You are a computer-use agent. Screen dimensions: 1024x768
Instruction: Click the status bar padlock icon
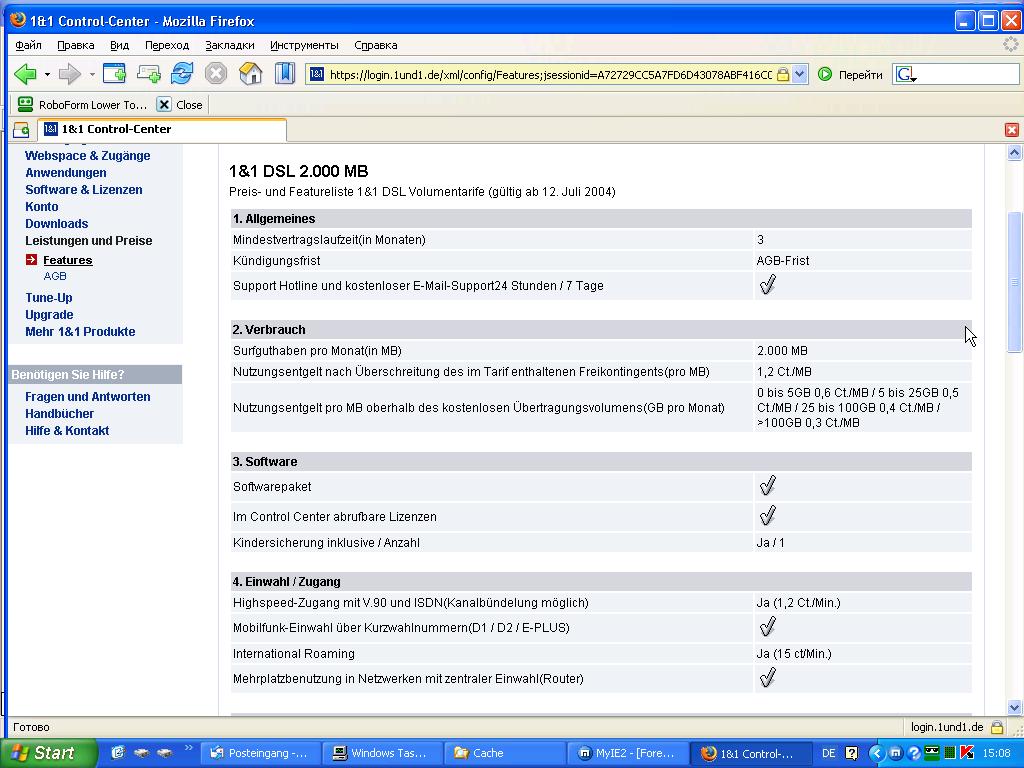[997, 727]
